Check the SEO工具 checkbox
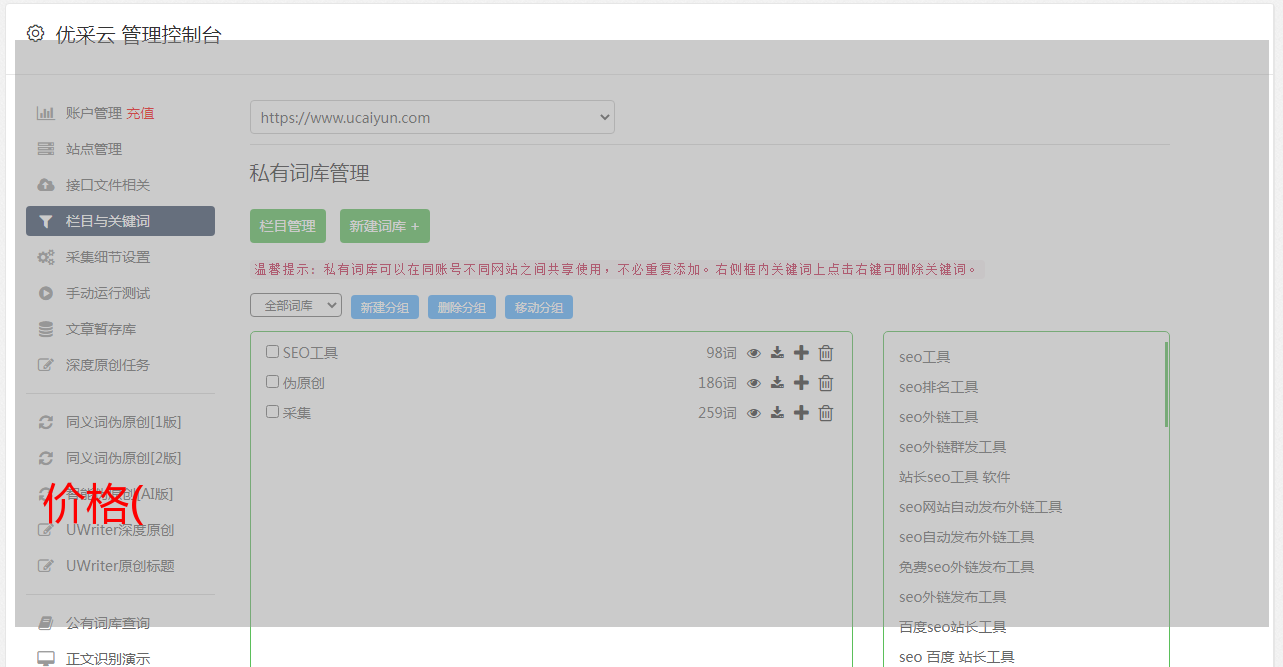The height and width of the screenshot is (667, 1283). [x=272, y=352]
